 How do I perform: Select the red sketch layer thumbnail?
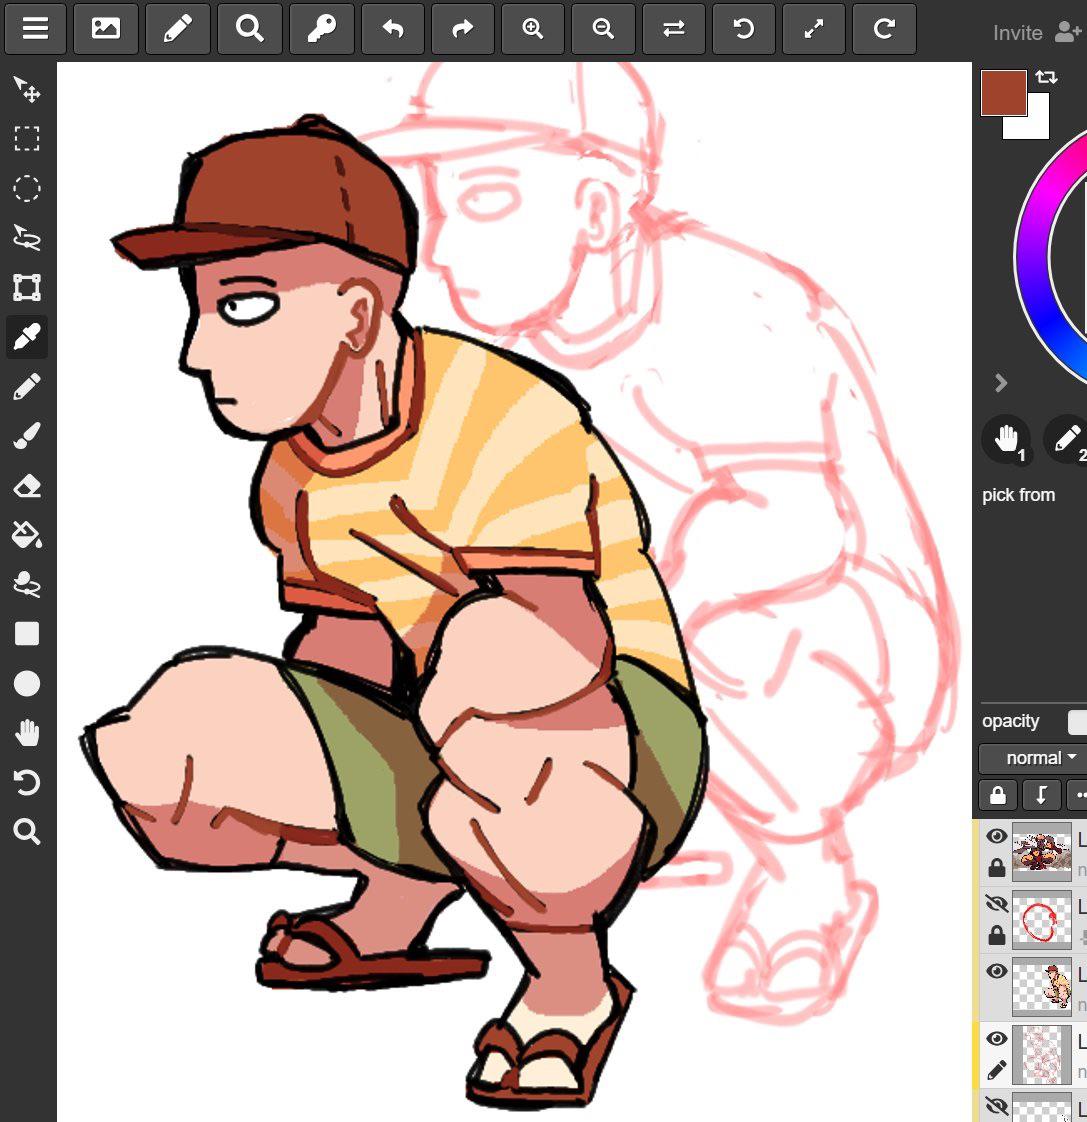pos(1041,1054)
